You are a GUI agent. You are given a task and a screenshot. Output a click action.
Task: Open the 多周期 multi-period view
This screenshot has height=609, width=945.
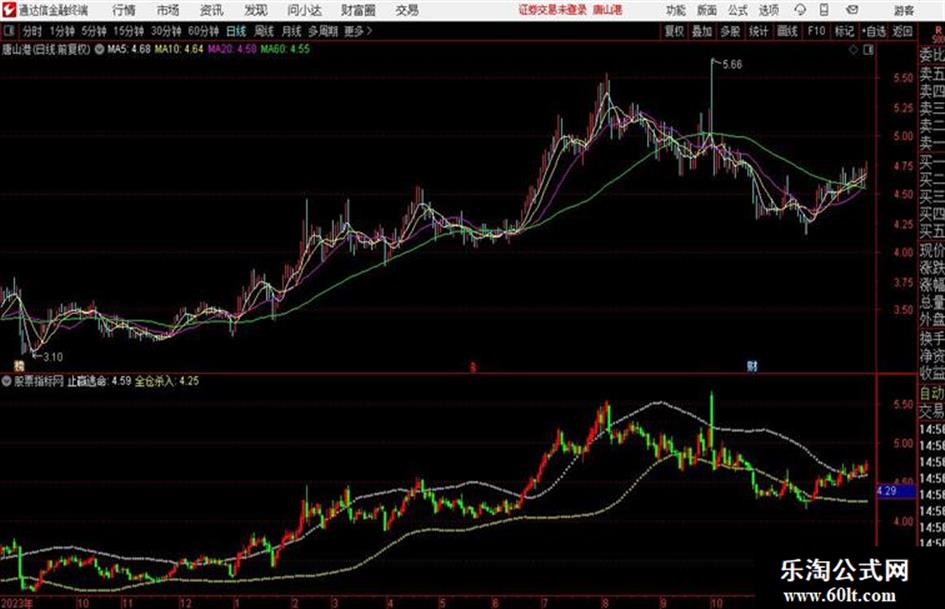pyautogui.click(x=323, y=31)
